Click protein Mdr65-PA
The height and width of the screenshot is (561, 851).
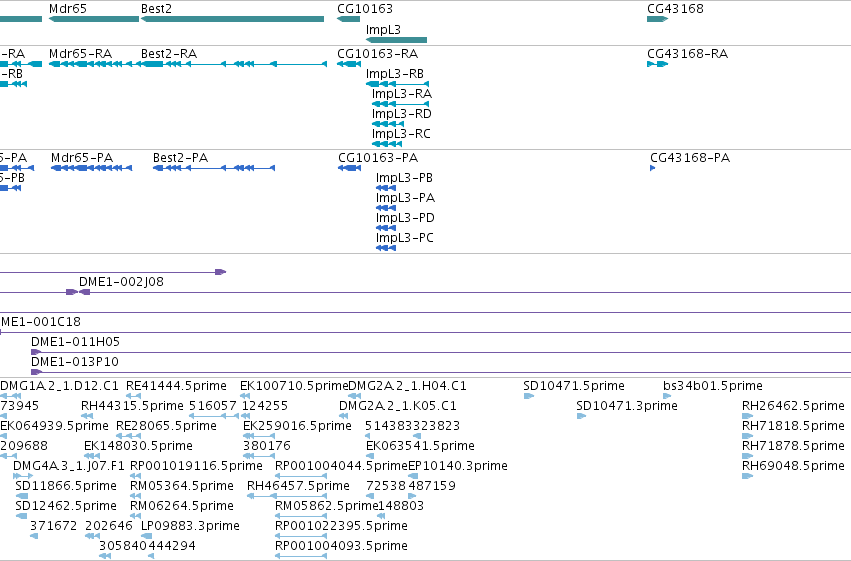82,158
